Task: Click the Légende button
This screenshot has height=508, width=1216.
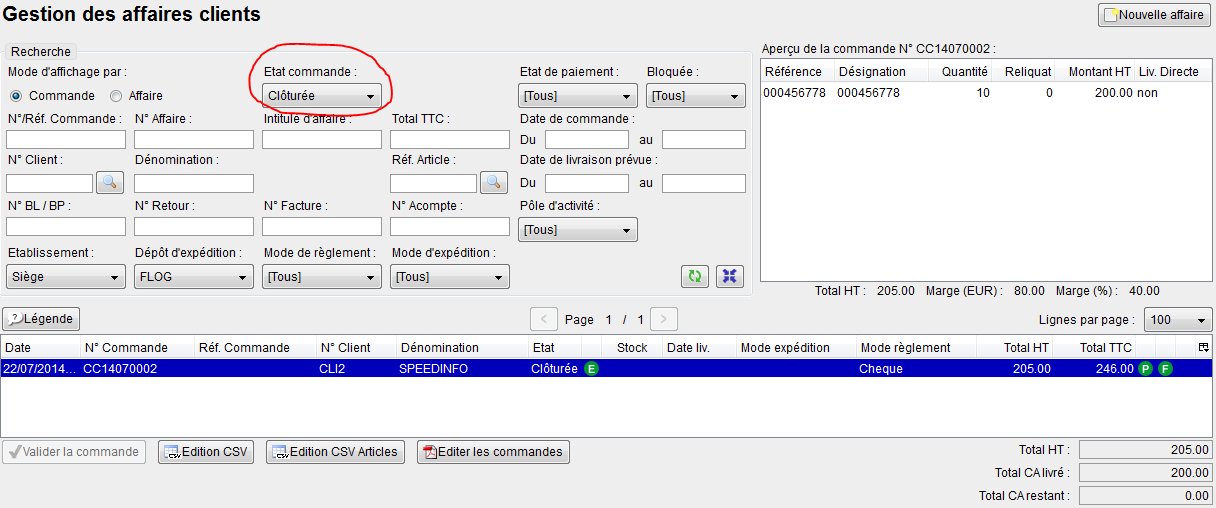Action: (41, 319)
